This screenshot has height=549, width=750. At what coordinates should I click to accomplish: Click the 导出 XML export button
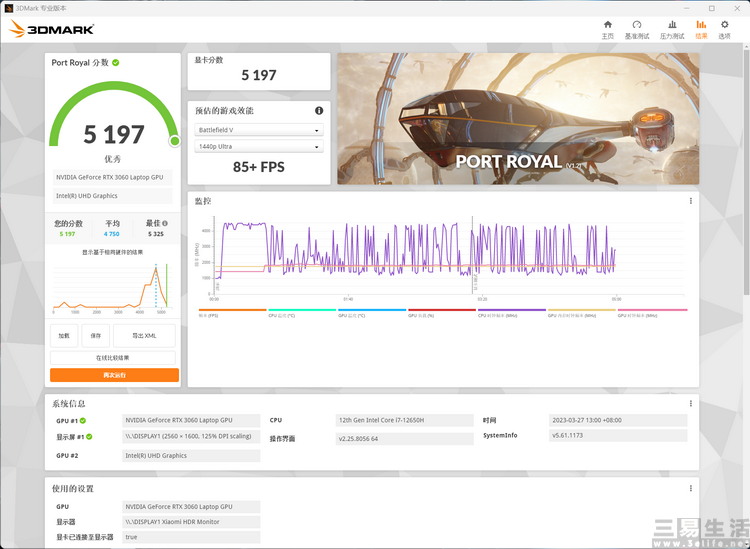(x=144, y=336)
